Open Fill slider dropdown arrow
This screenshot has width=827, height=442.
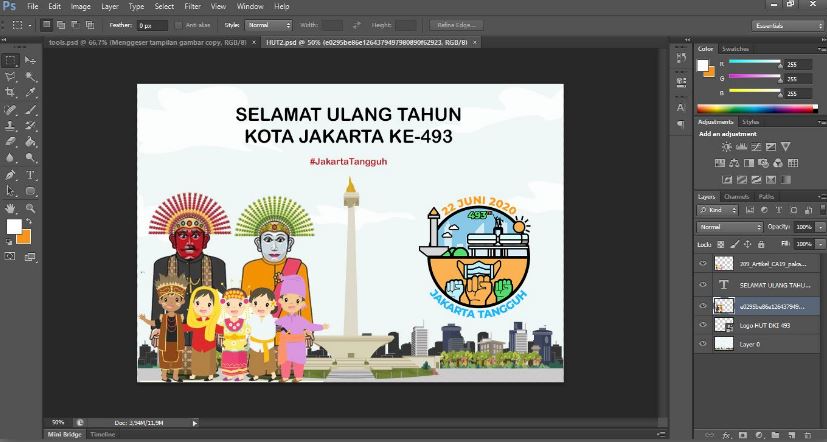[820, 244]
